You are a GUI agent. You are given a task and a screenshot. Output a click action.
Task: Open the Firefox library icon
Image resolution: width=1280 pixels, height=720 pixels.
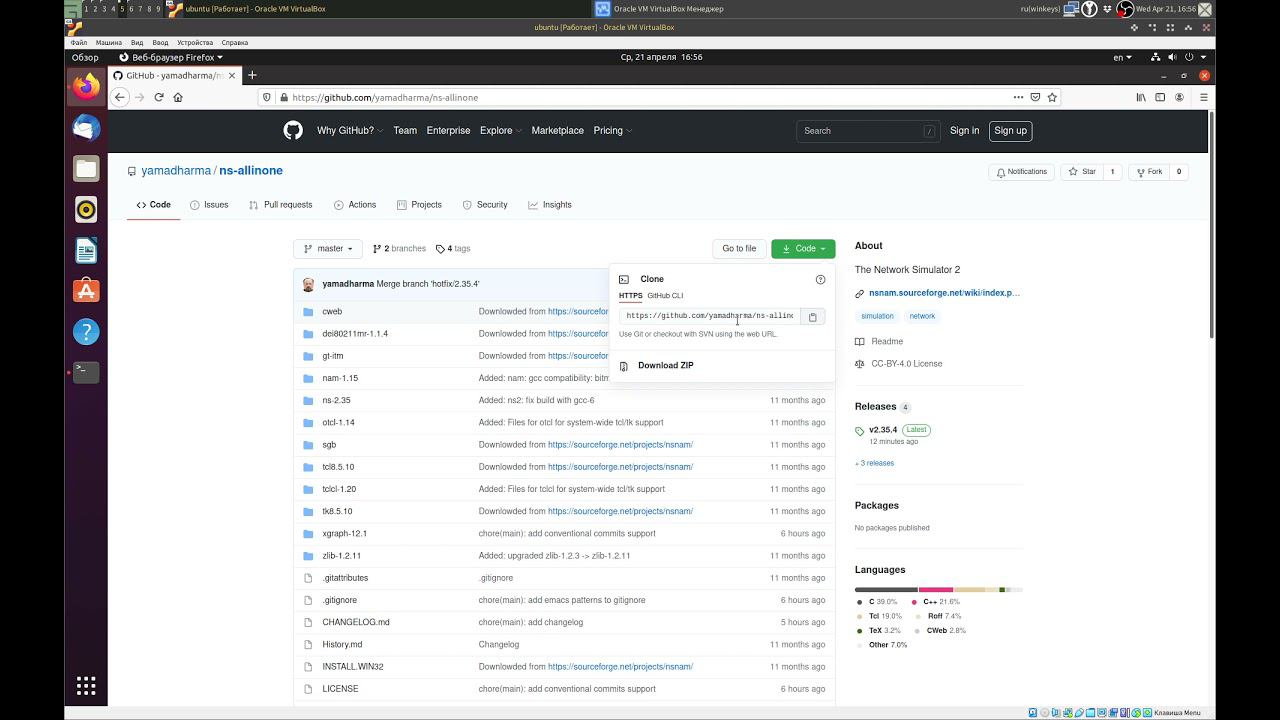tap(1141, 97)
